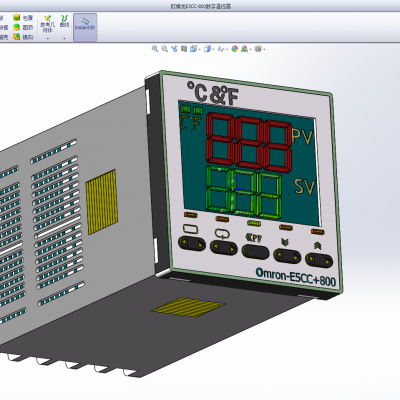Expand the Hide/Show Items dropdown arrow
Viewport: 400px width, 400px height.
[x=227, y=50]
